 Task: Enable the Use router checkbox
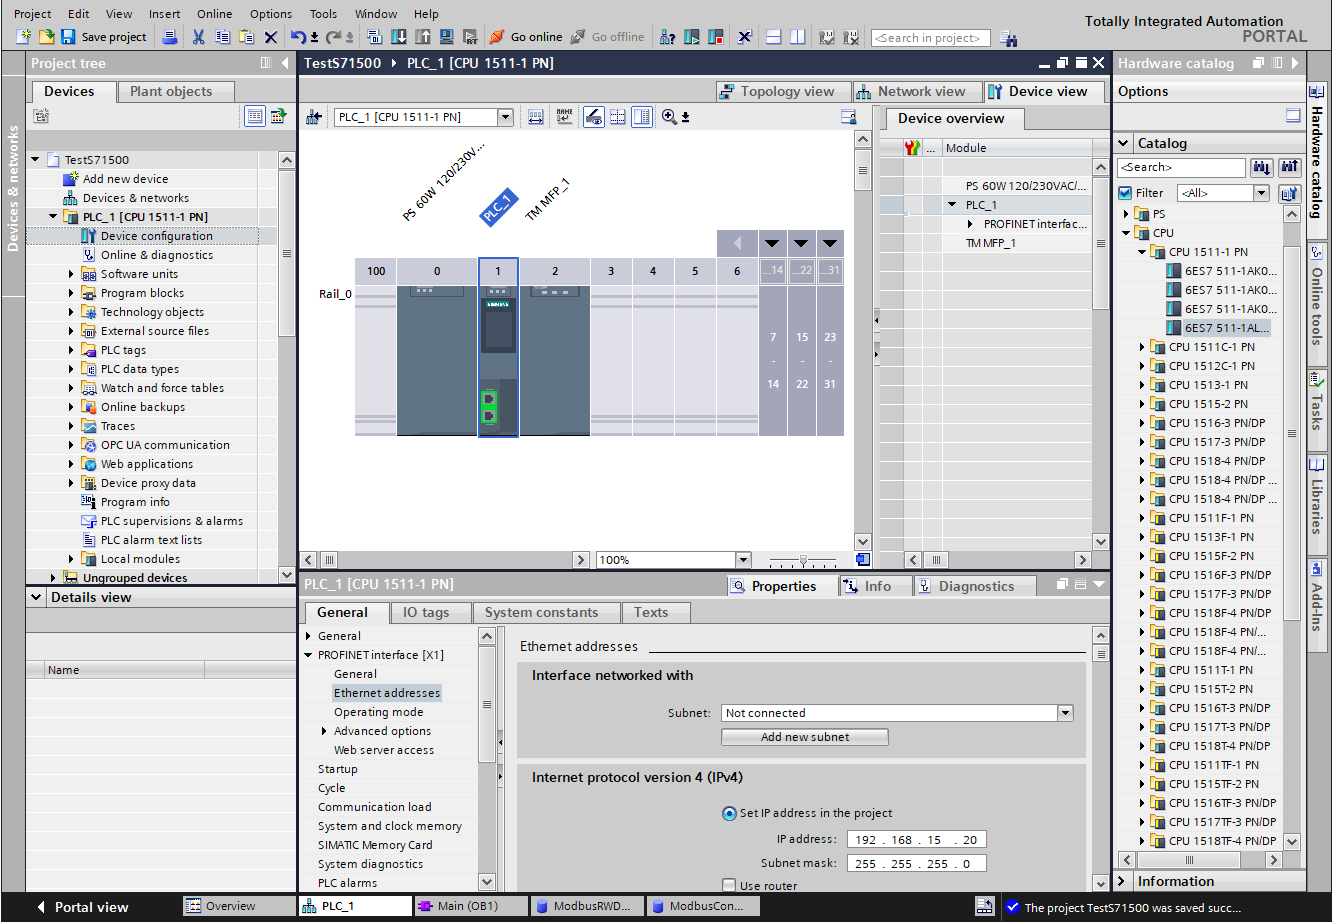pos(729,885)
